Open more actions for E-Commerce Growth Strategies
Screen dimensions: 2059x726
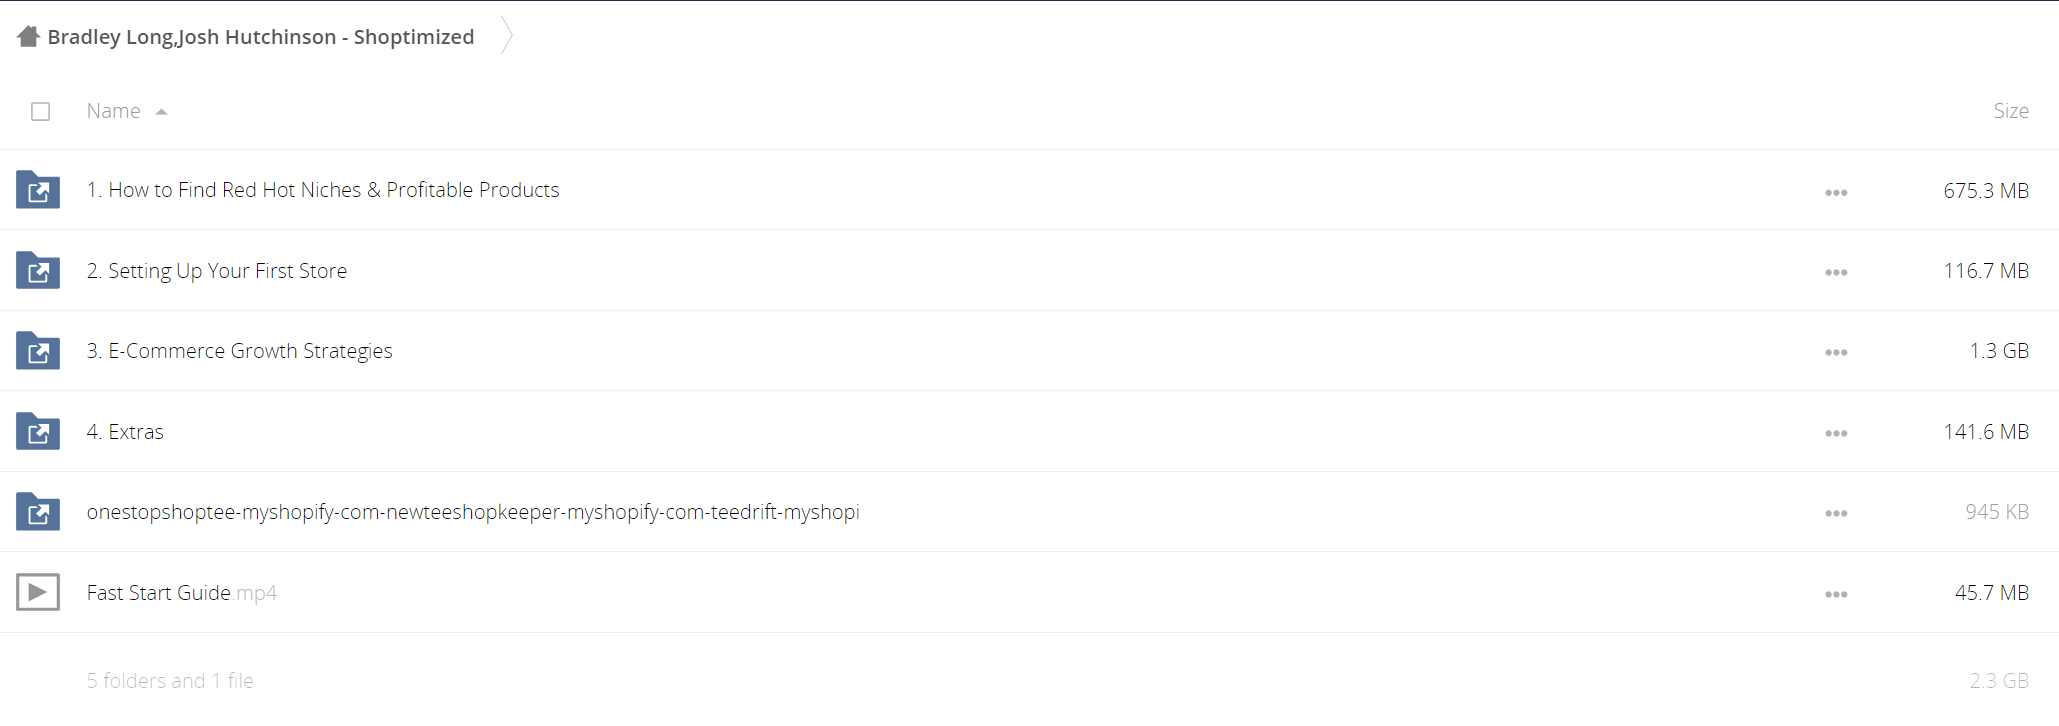coord(1836,352)
